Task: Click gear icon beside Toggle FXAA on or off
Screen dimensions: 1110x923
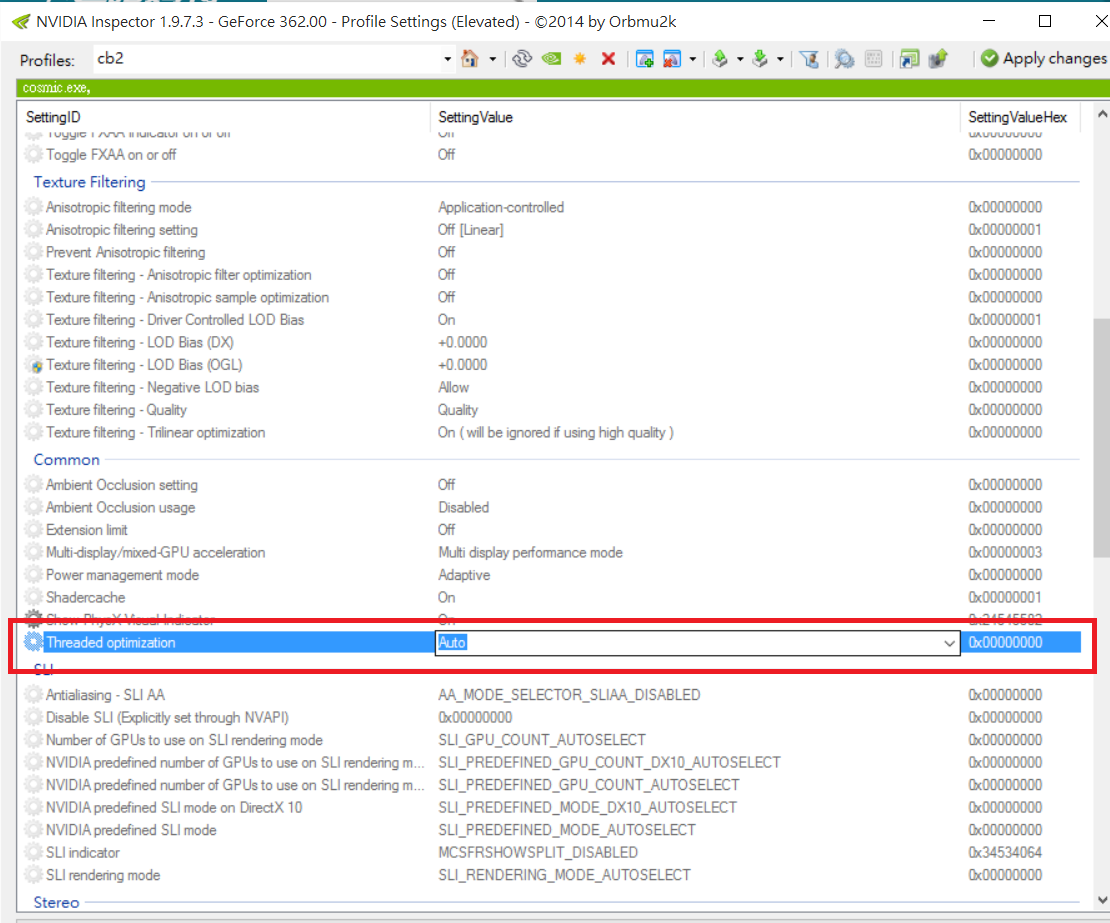Action: (33, 154)
